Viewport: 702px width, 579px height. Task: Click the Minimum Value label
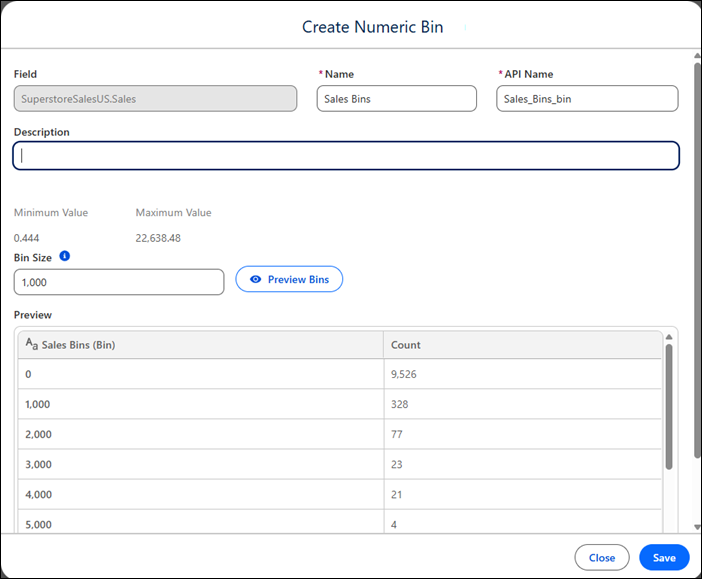pos(51,213)
